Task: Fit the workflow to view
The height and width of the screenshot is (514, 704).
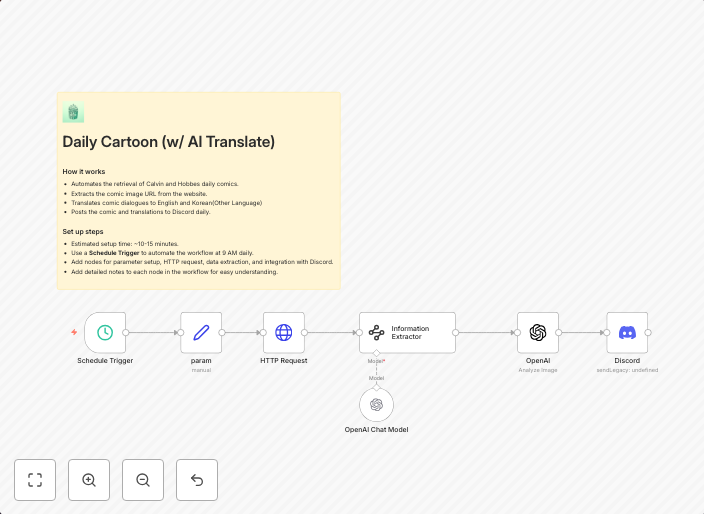Action: point(35,480)
